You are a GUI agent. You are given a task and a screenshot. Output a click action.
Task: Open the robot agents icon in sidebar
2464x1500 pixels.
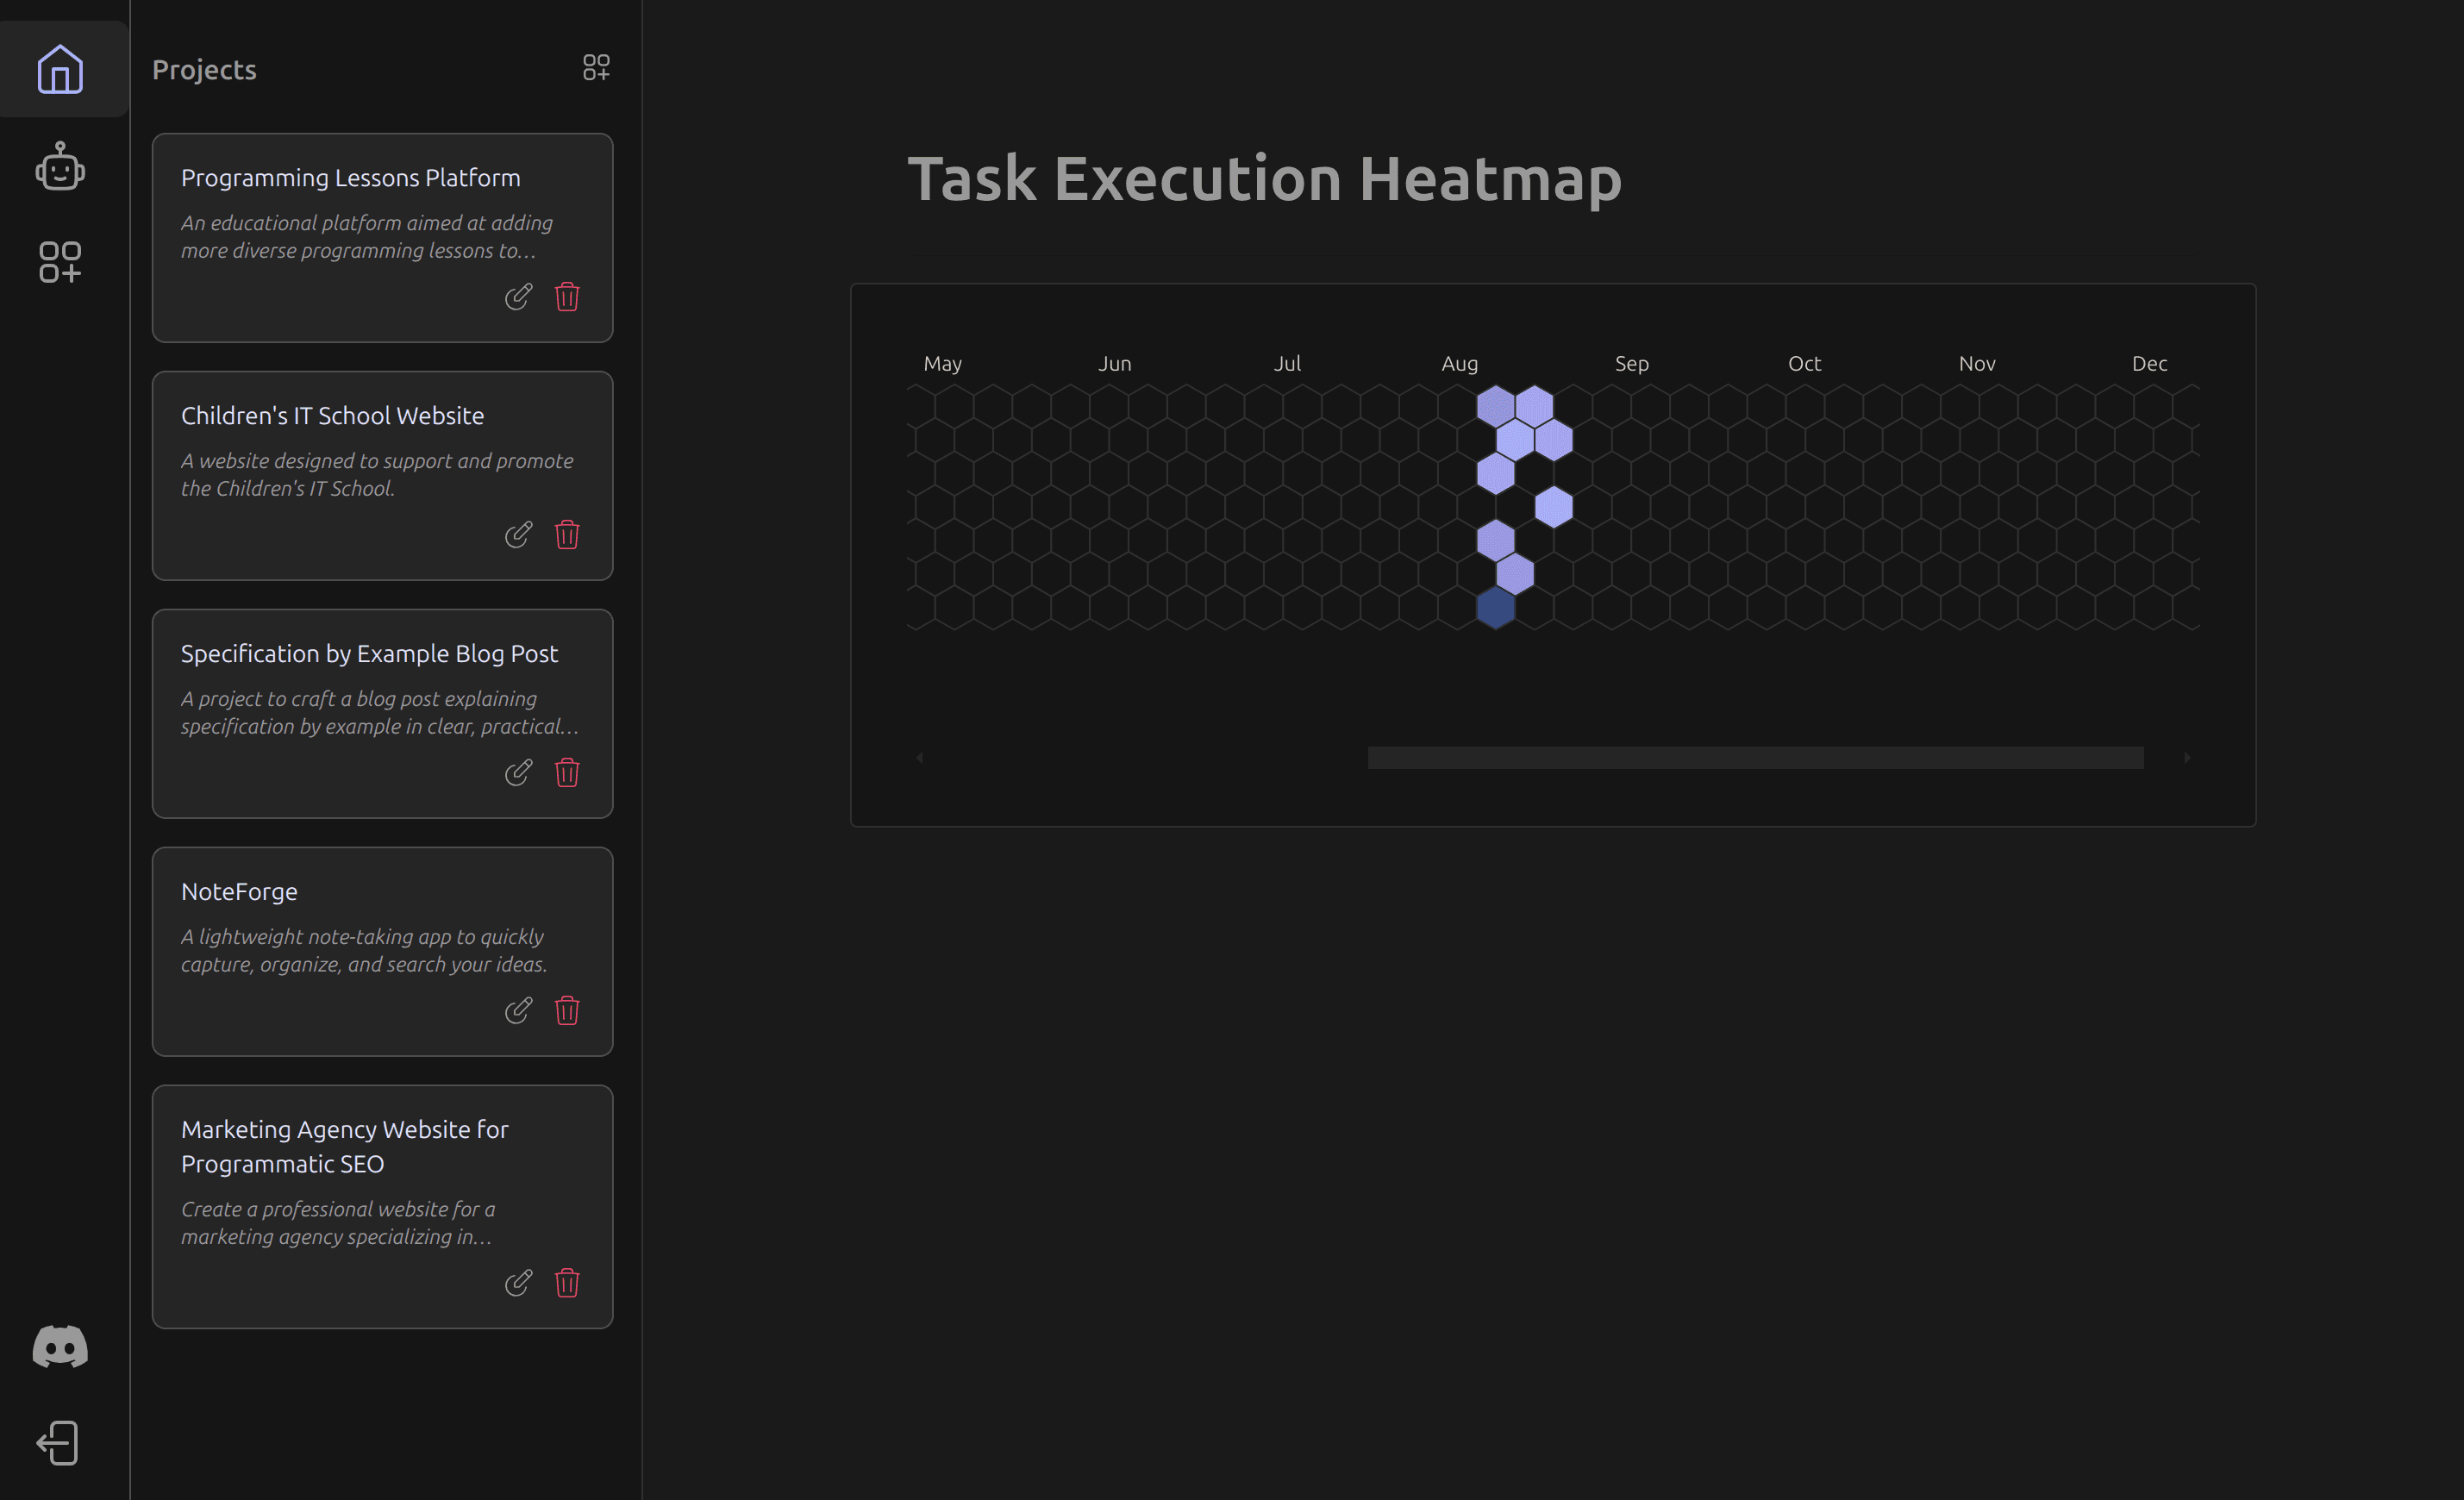pyautogui.click(x=60, y=166)
